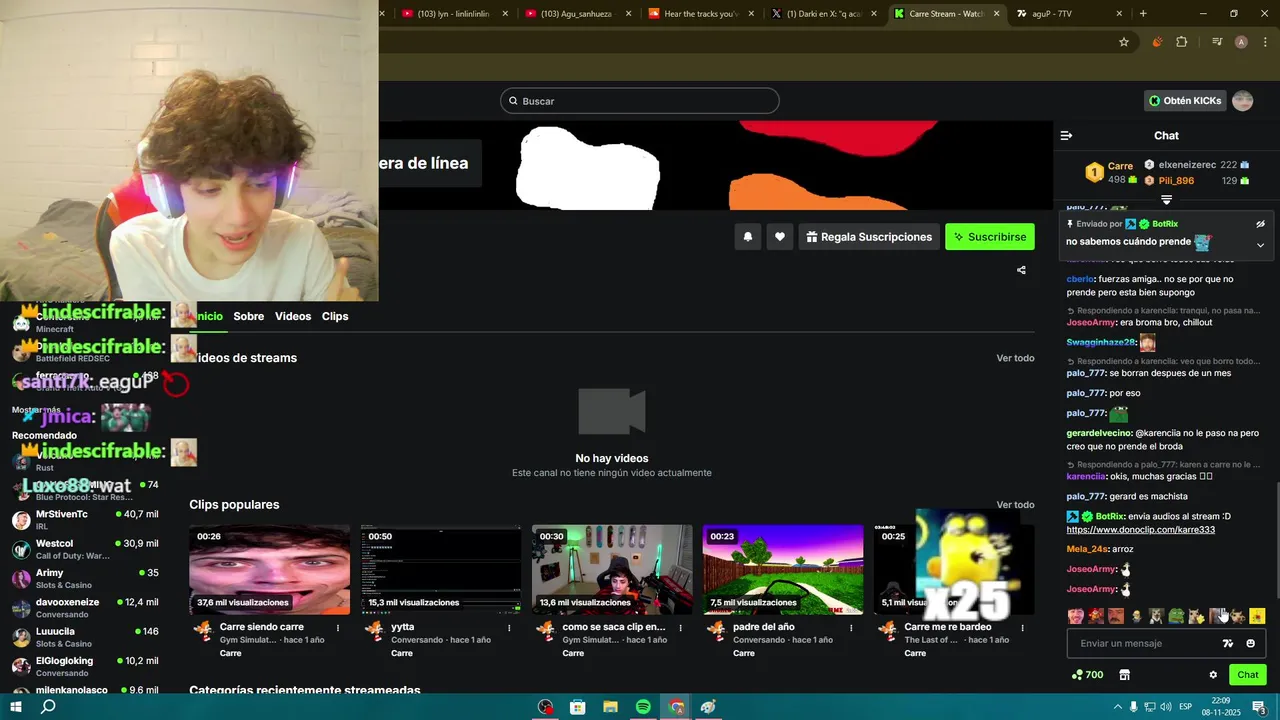The width and height of the screenshot is (1280, 720).
Task: Click the orange extension icon in toolbar
Action: (1157, 42)
